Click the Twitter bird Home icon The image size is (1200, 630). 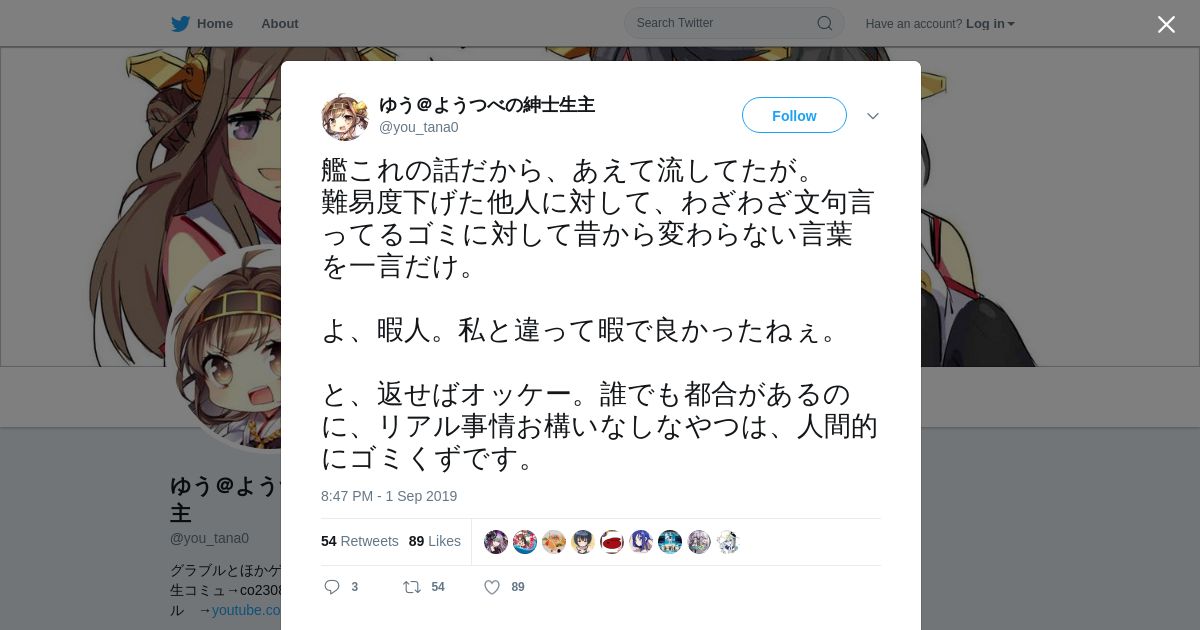[180, 23]
